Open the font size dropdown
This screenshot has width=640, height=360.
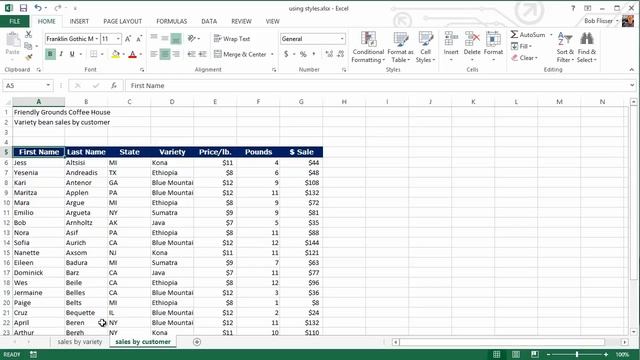pyautogui.click(x=118, y=39)
